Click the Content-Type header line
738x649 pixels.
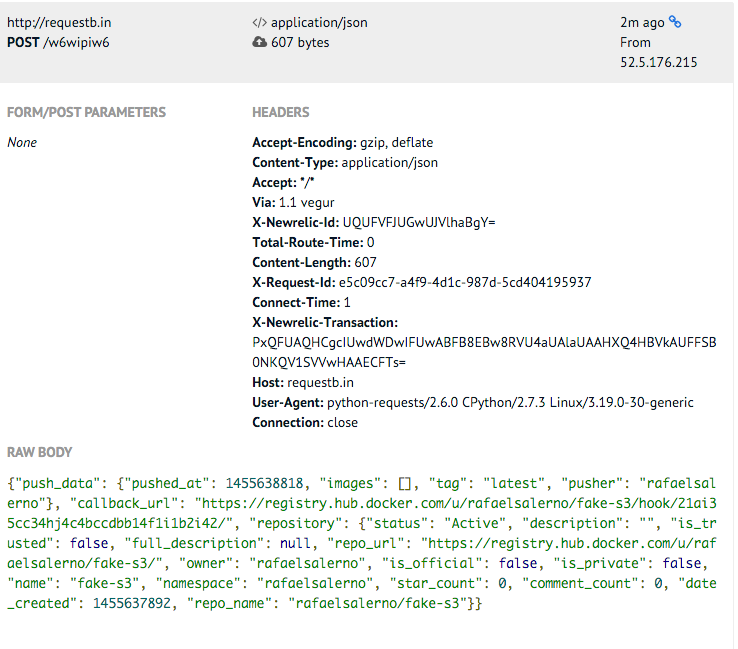[x=344, y=162]
